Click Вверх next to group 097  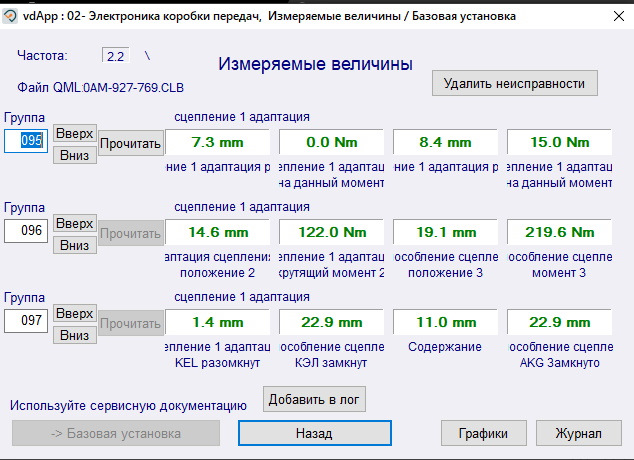coord(75,313)
